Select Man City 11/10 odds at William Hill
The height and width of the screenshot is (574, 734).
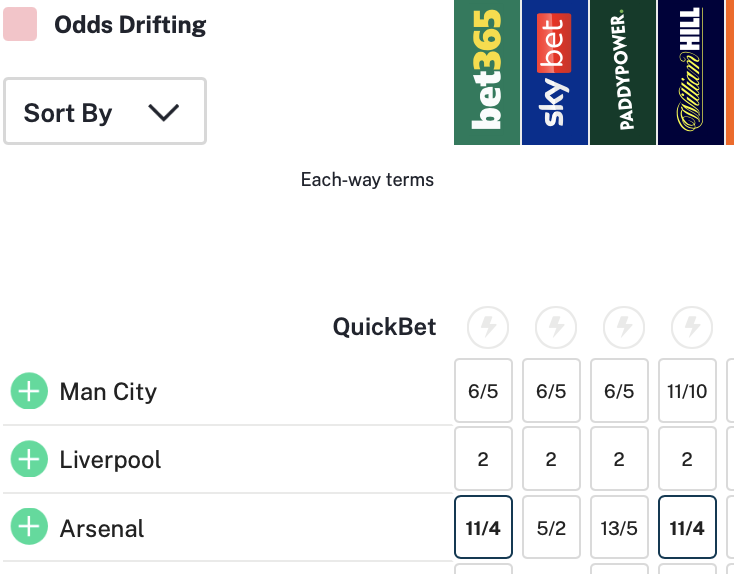[x=687, y=392]
